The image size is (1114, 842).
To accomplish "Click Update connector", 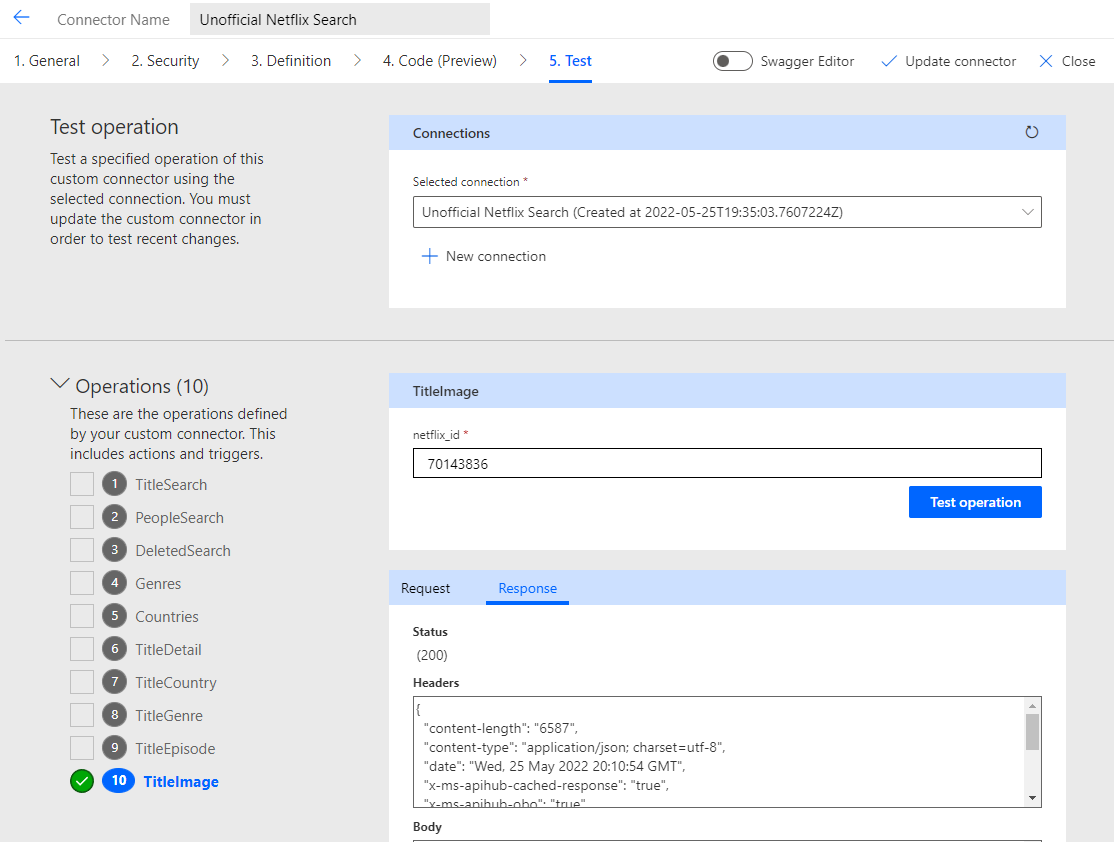I will click(961, 61).
